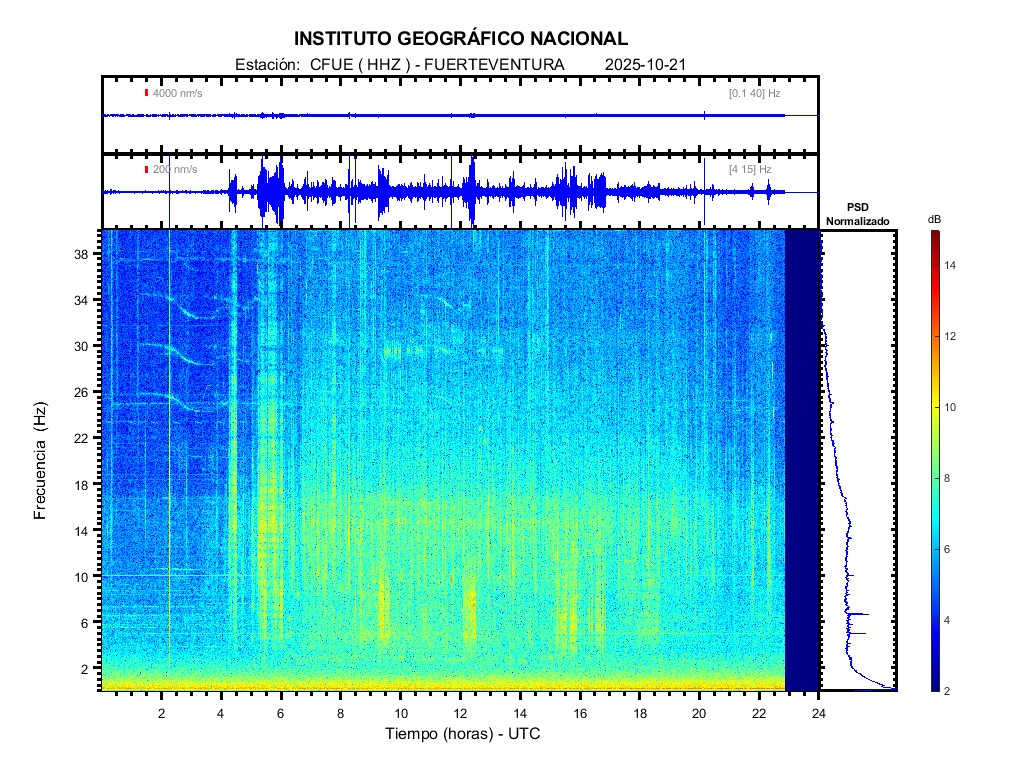The width and height of the screenshot is (1024, 768).
Task: Click the colorbar tick label 14
Action: click(x=953, y=266)
